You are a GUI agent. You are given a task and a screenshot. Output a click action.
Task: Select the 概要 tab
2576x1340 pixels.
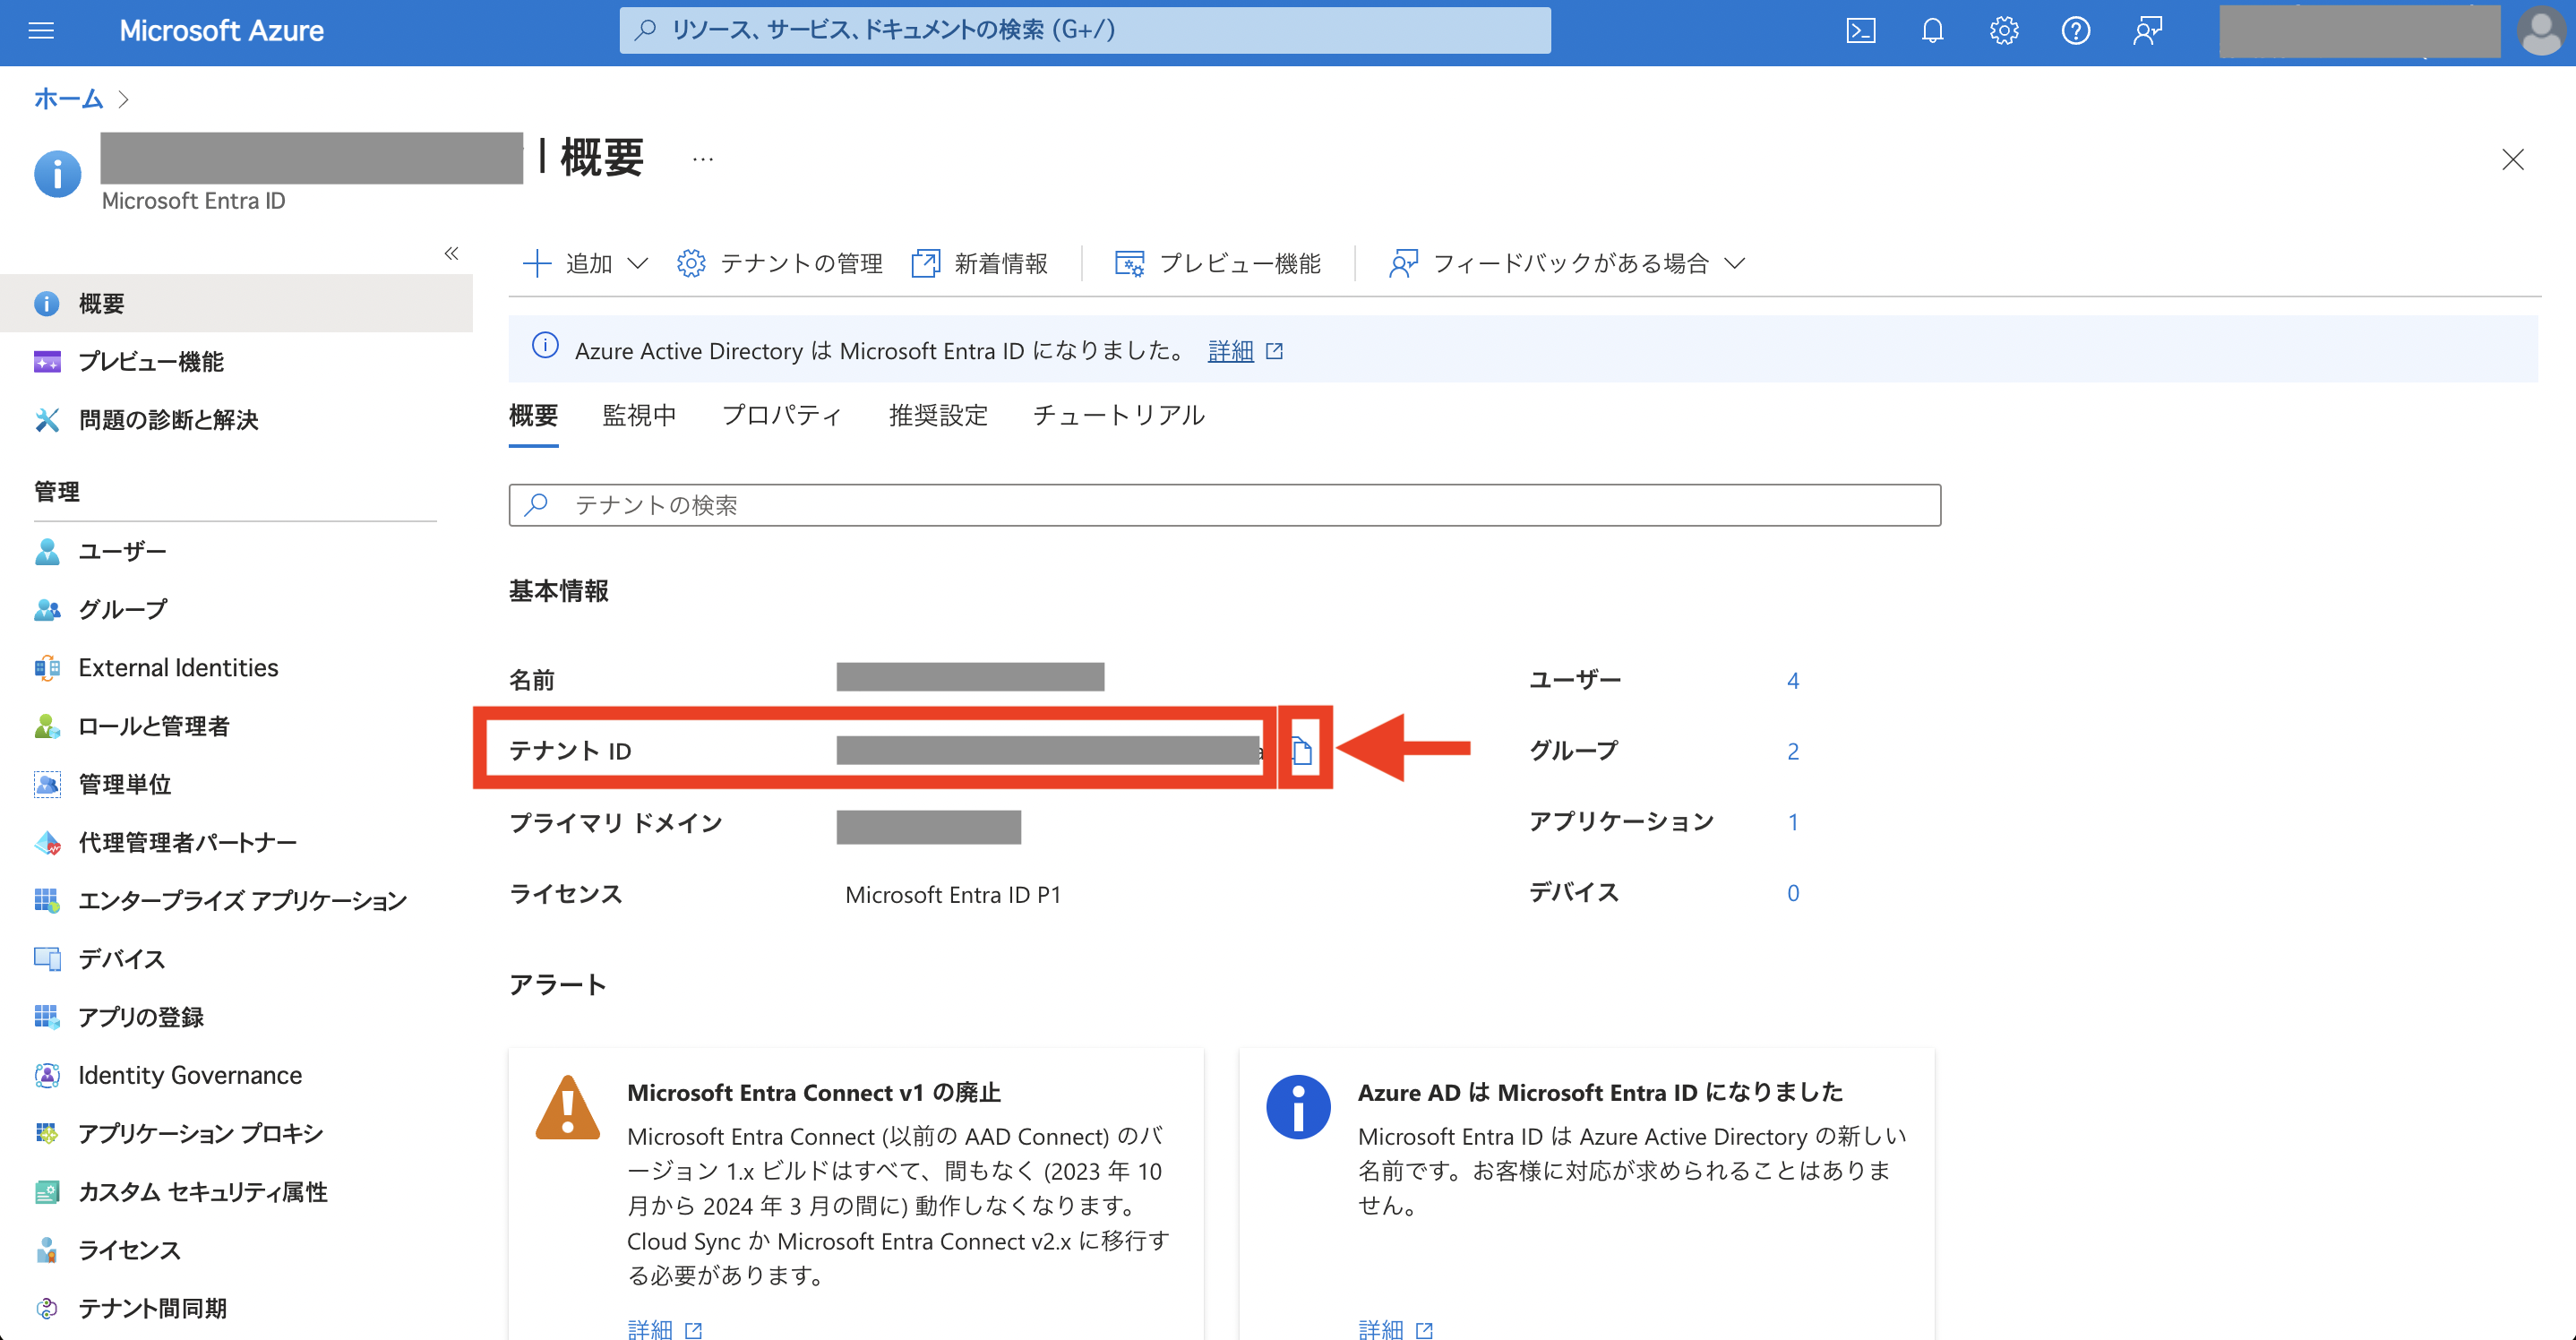pyautogui.click(x=533, y=415)
